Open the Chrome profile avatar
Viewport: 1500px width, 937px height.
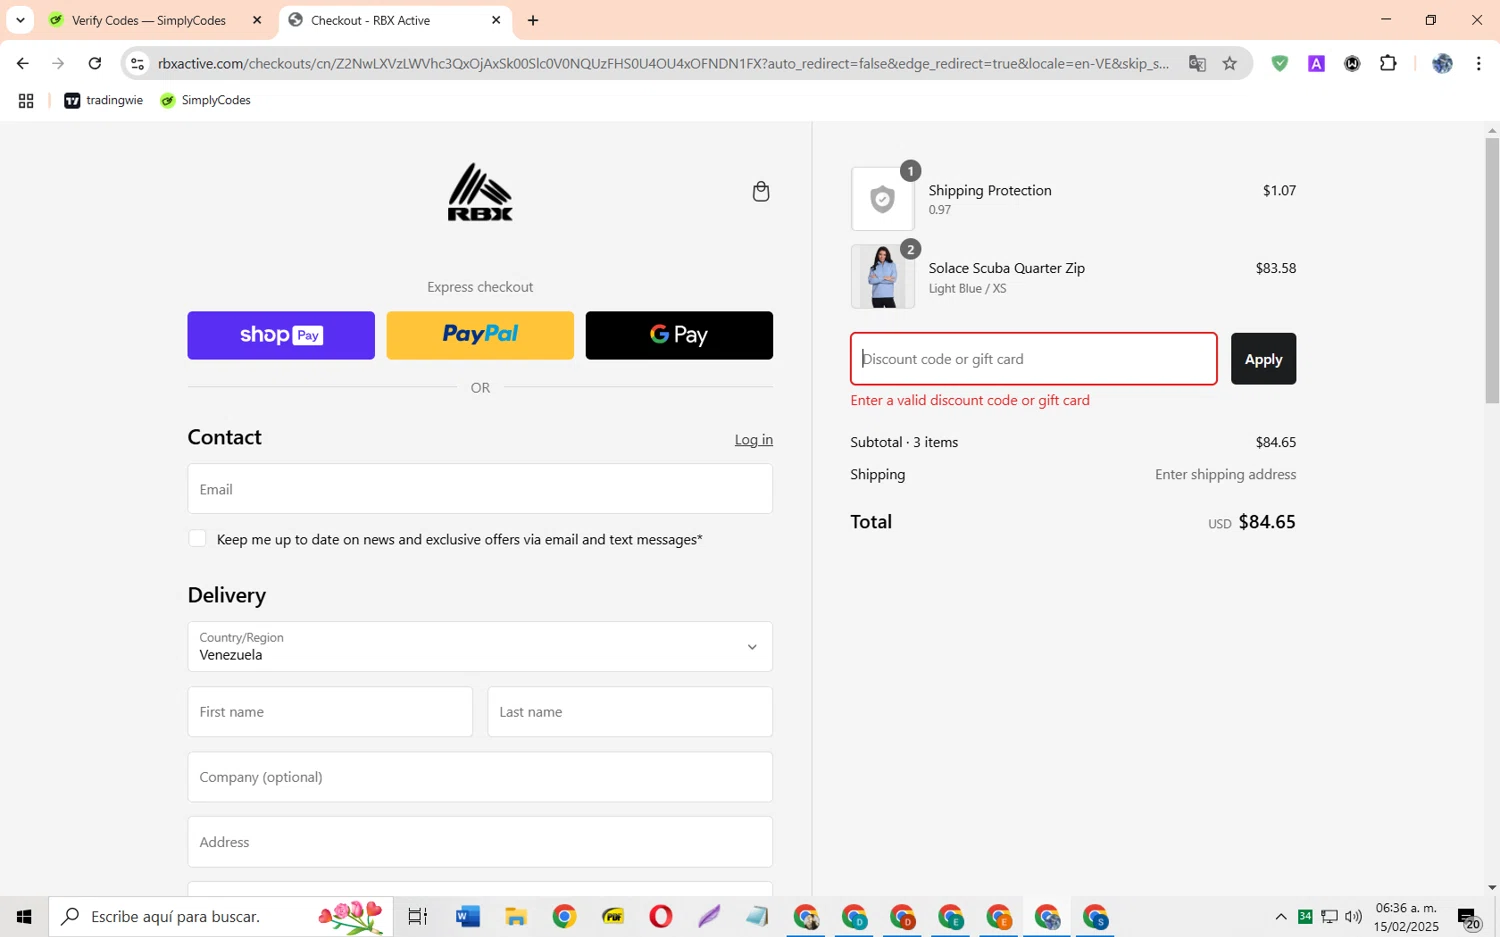coord(1442,63)
